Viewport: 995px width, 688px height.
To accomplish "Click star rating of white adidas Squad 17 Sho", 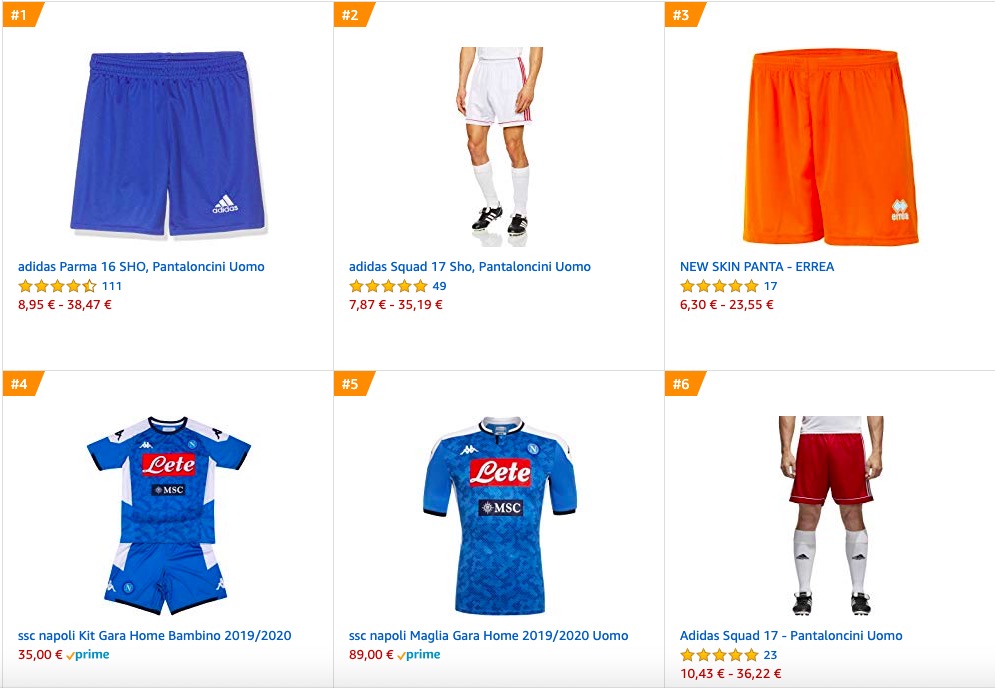I will (x=388, y=286).
